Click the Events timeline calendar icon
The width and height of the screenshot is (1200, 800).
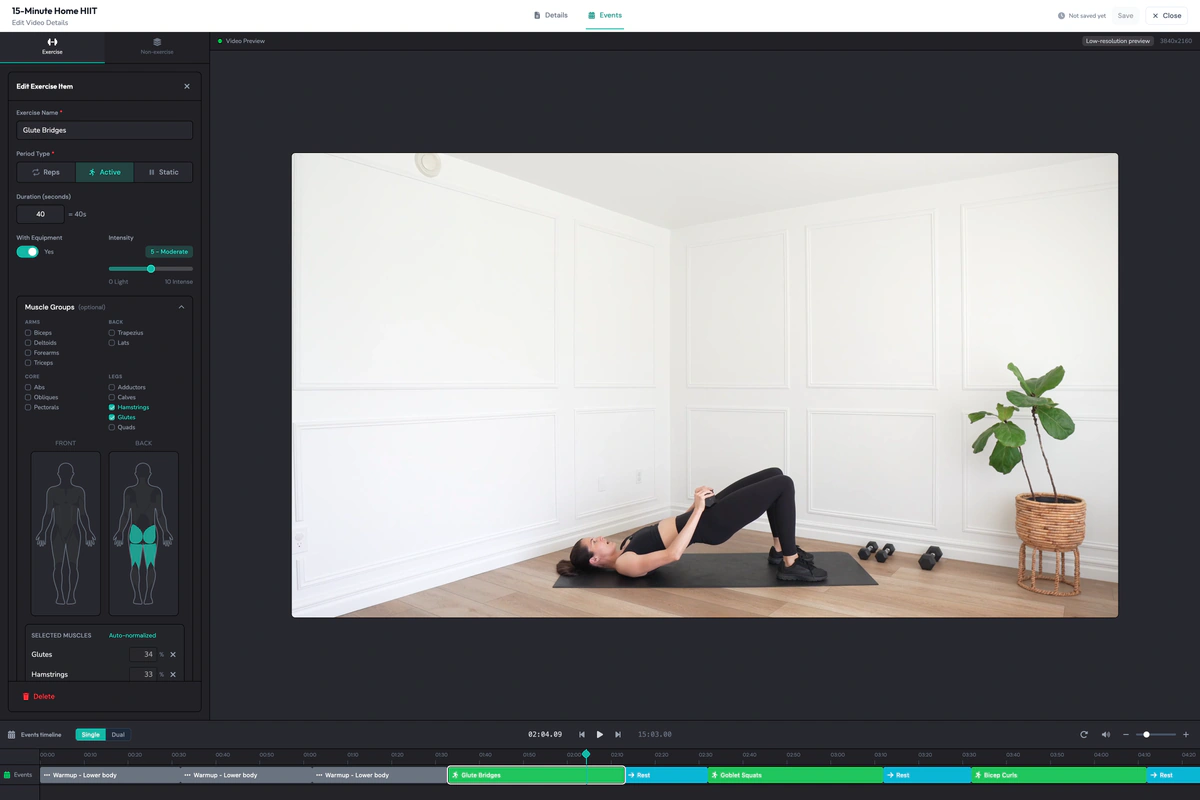coord(12,735)
